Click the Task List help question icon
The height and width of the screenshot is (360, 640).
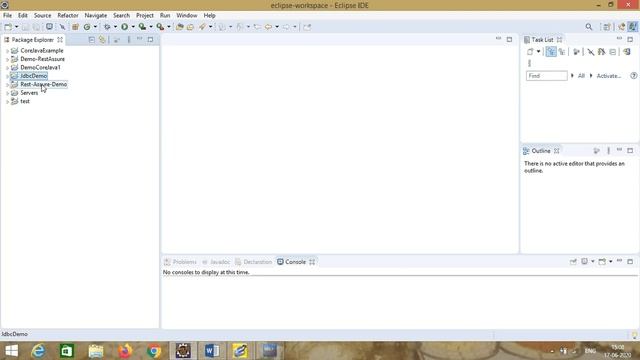(x=633, y=76)
